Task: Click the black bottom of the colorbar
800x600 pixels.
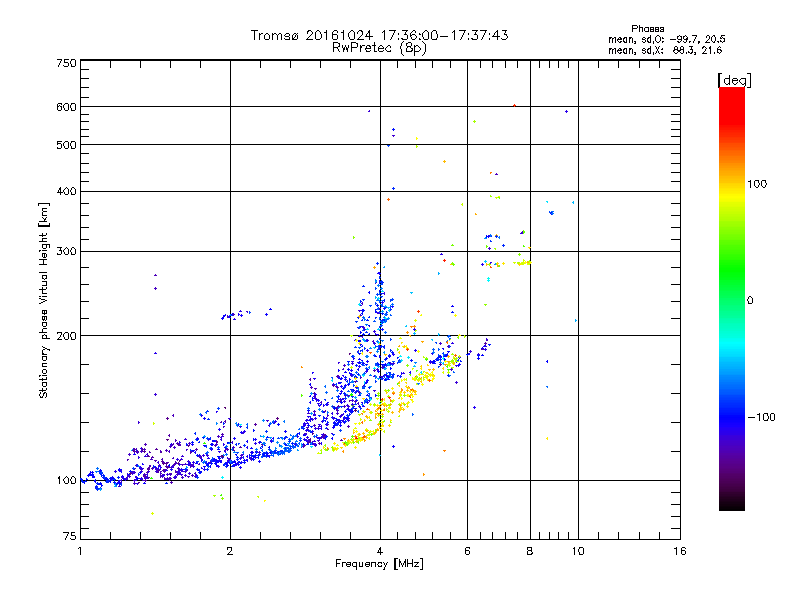Action: [732, 503]
